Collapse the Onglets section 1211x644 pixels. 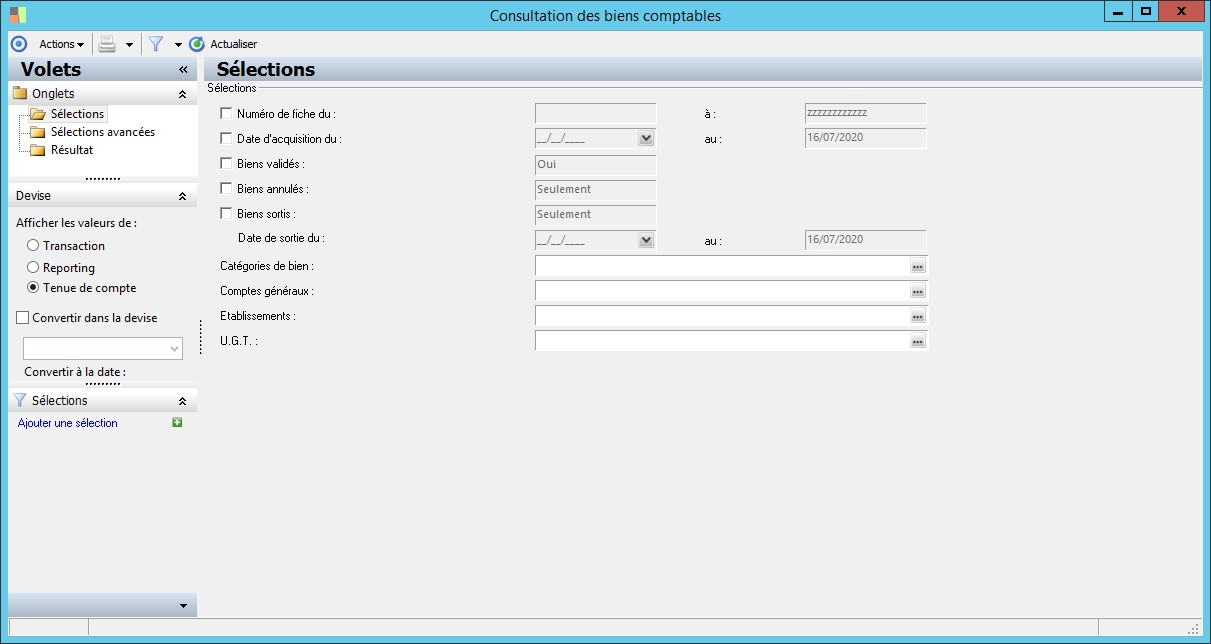(x=182, y=94)
